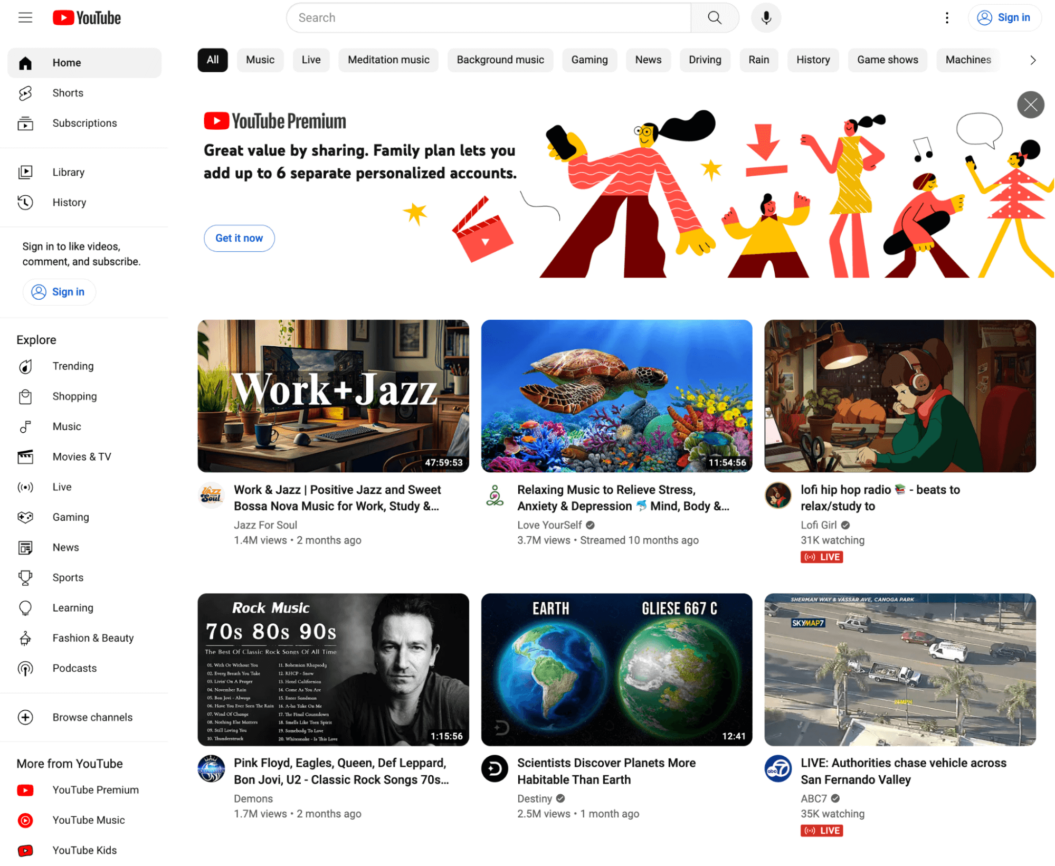This screenshot has height=866, width=1055.
Task: Open Love YourSelf channel name
Action: [550, 526]
